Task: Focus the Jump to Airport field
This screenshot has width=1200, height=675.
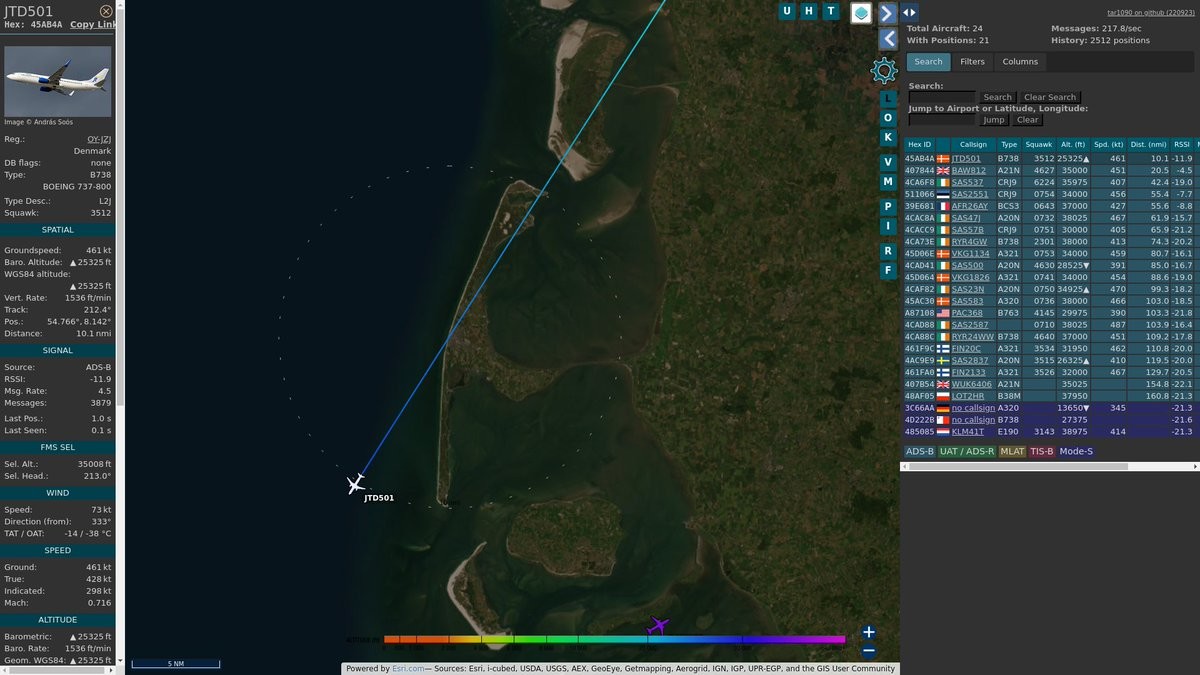Action: (942, 119)
